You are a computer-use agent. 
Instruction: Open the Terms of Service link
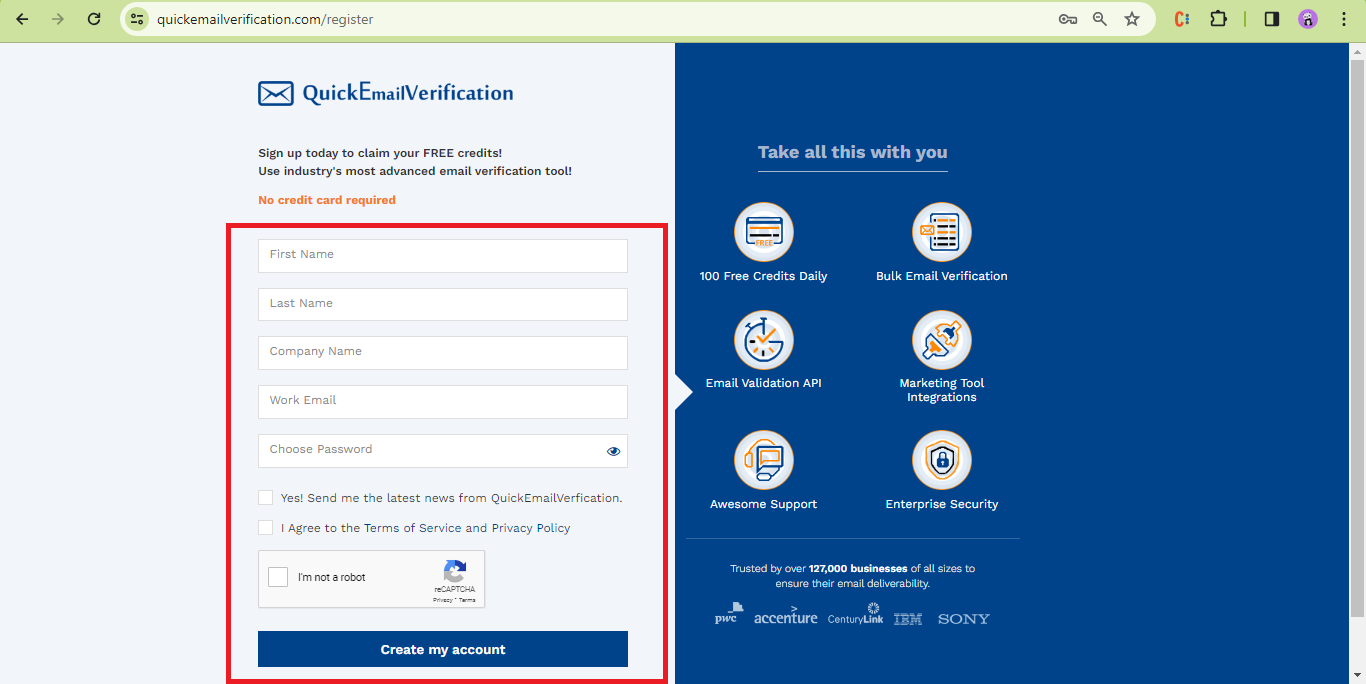[413, 528]
